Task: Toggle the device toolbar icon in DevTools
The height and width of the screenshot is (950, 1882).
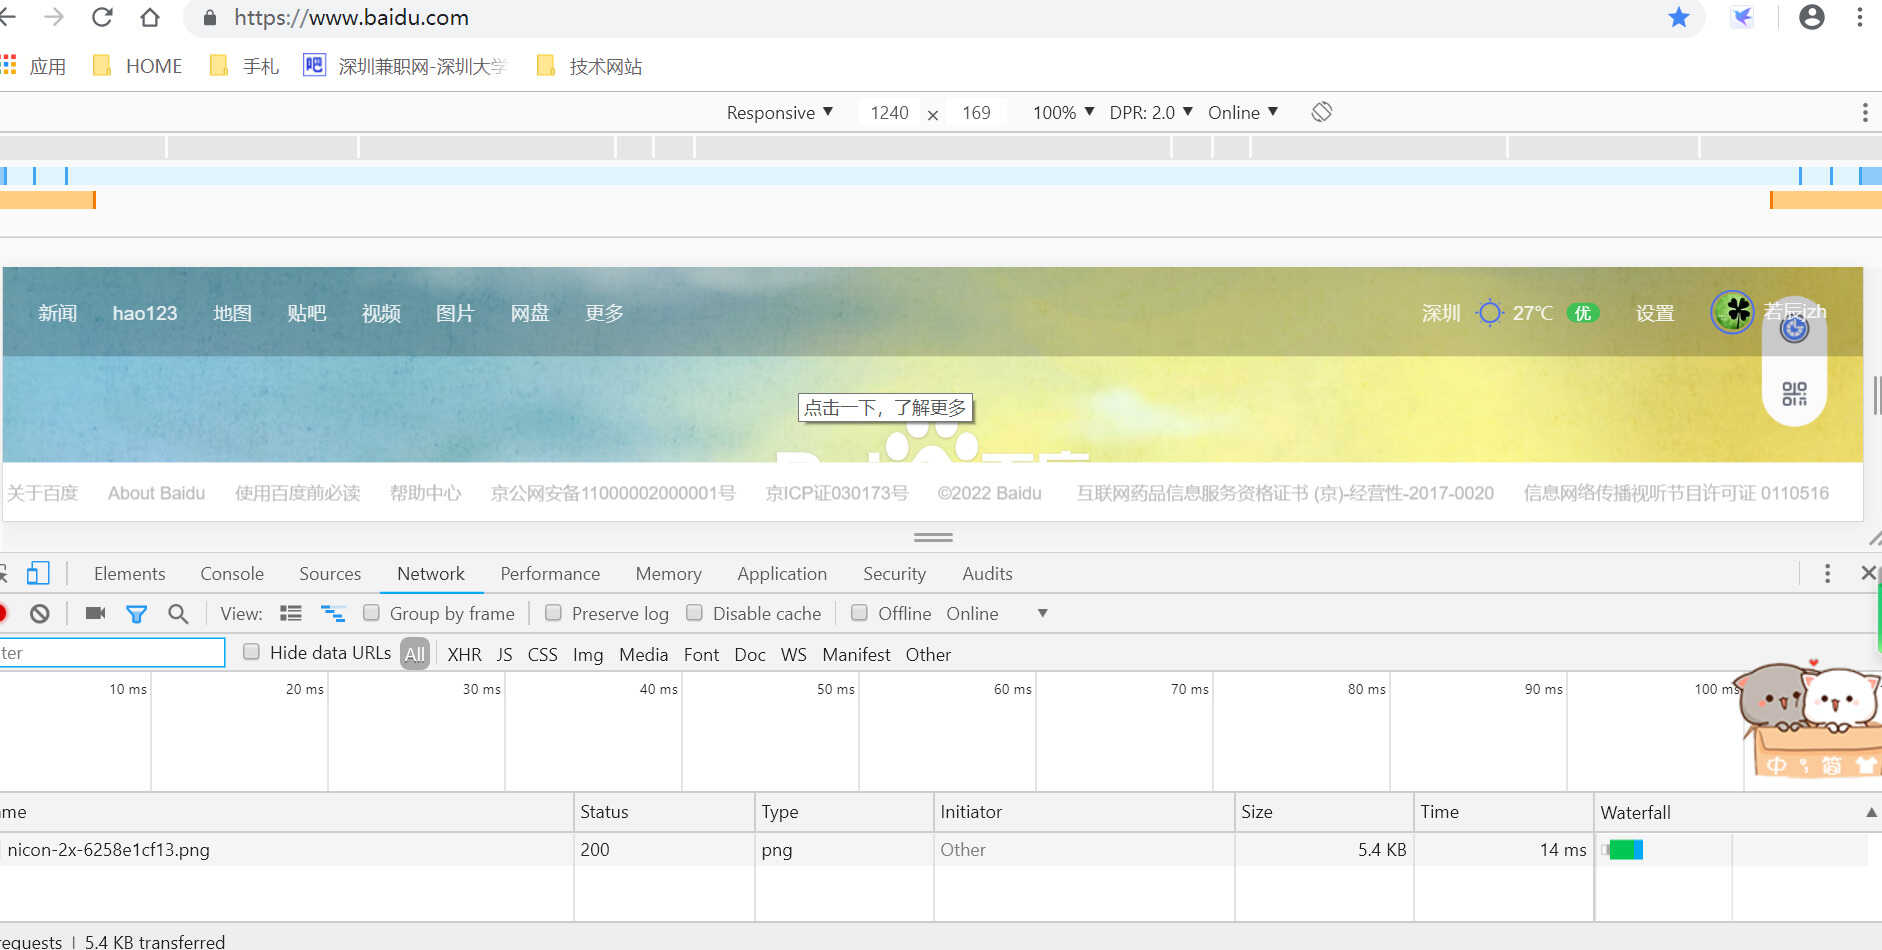Action: pyautogui.click(x=38, y=573)
